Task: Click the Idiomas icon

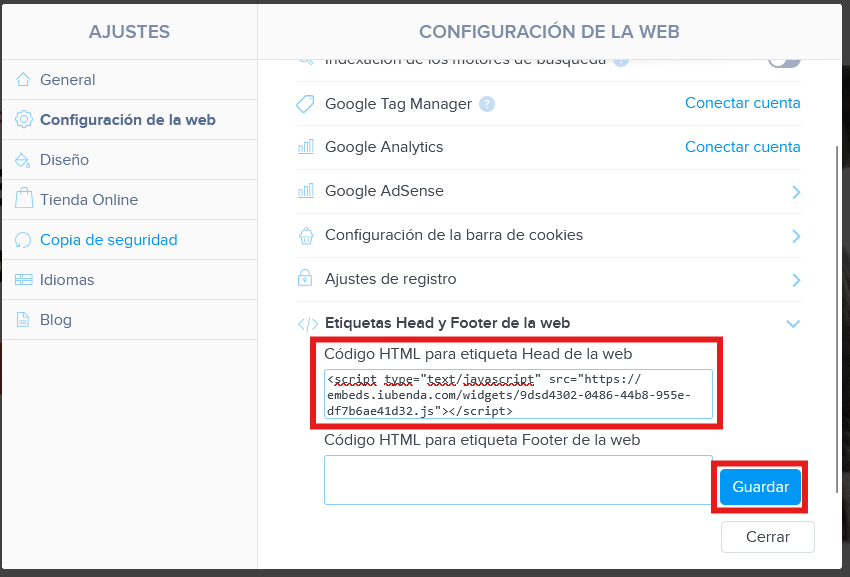Action: pos(23,279)
